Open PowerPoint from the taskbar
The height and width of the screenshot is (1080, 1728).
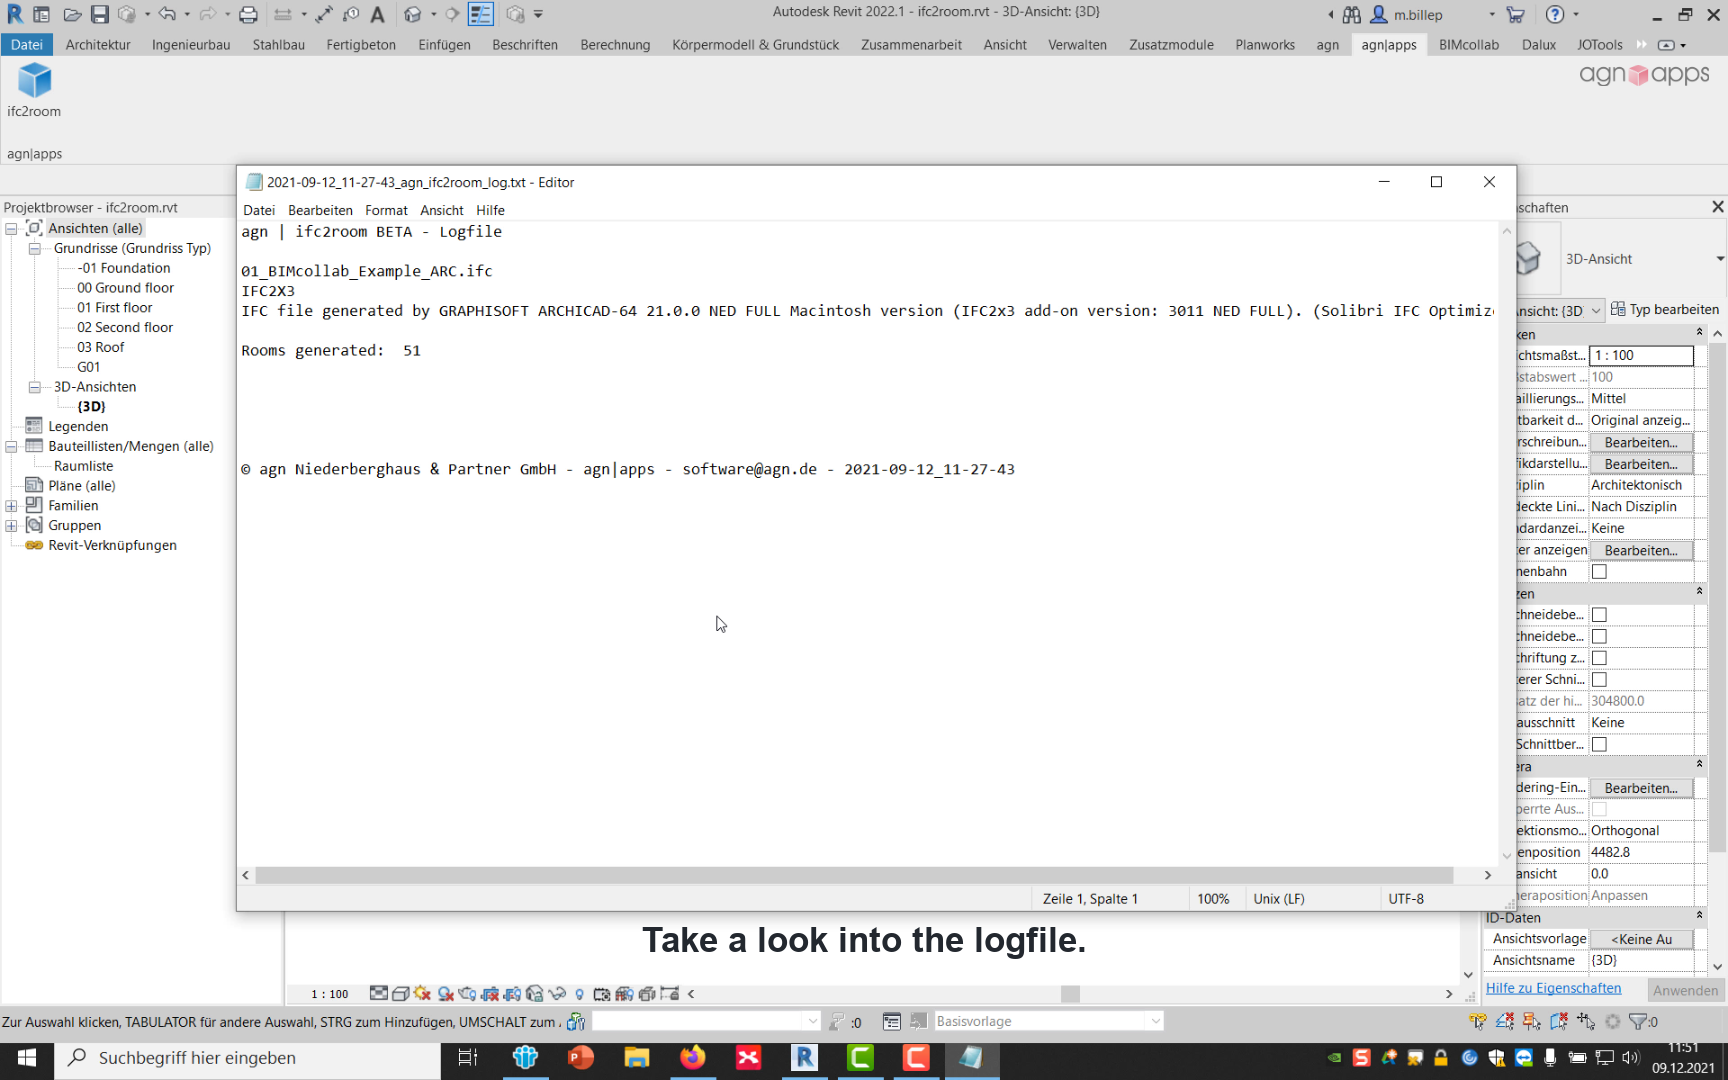(x=580, y=1057)
